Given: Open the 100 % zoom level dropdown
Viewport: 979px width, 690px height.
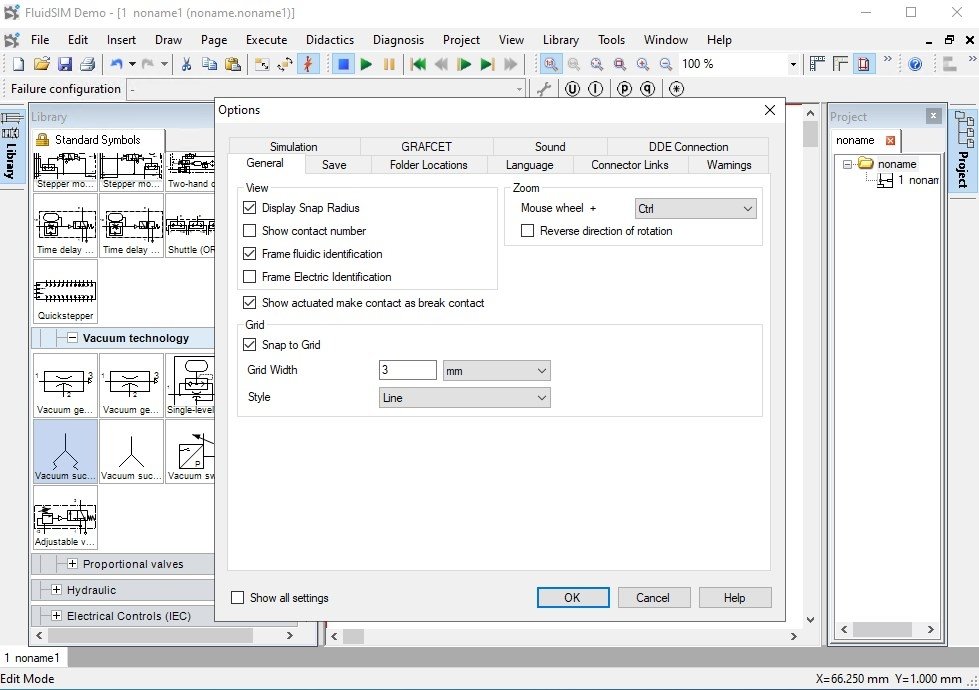Looking at the screenshot, I should tap(793, 64).
